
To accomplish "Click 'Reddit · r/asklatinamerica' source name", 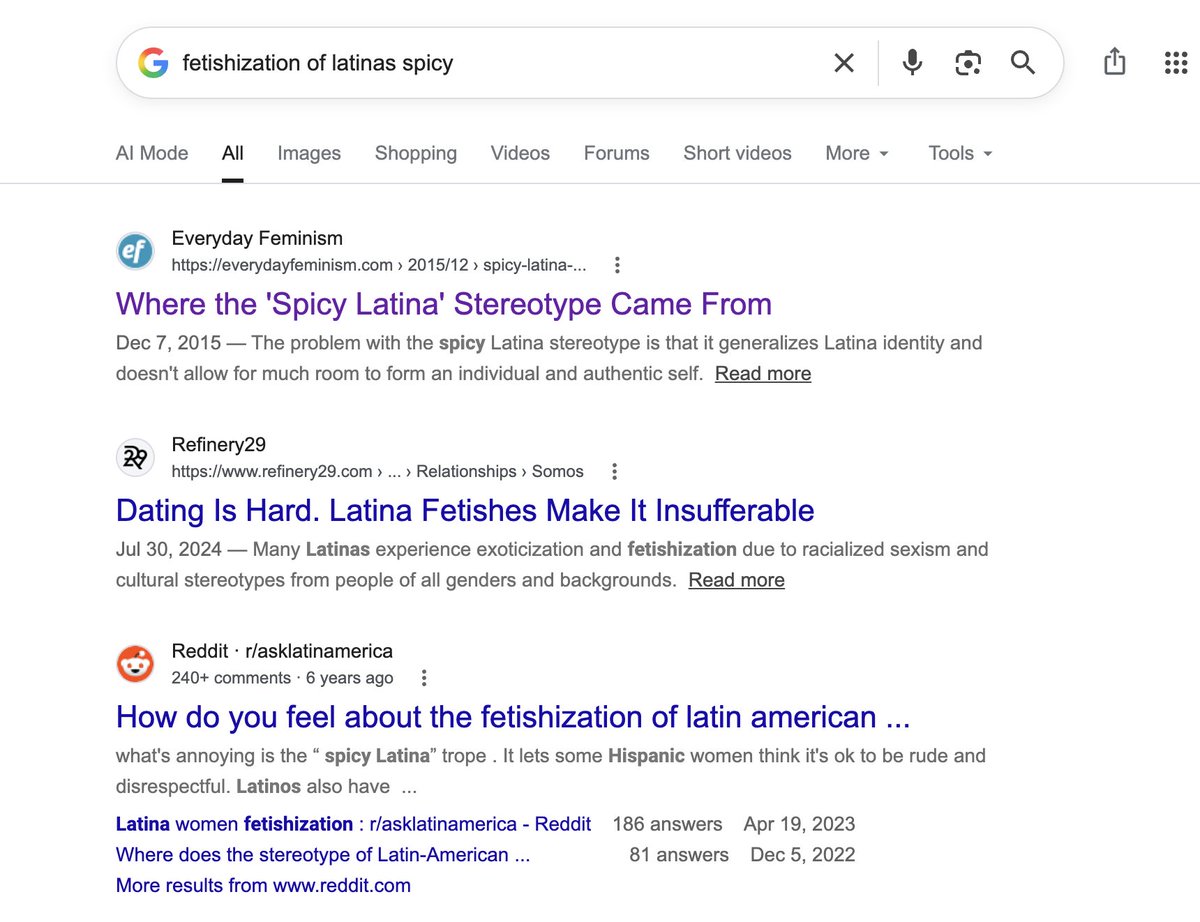I will pyautogui.click(x=282, y=651).
